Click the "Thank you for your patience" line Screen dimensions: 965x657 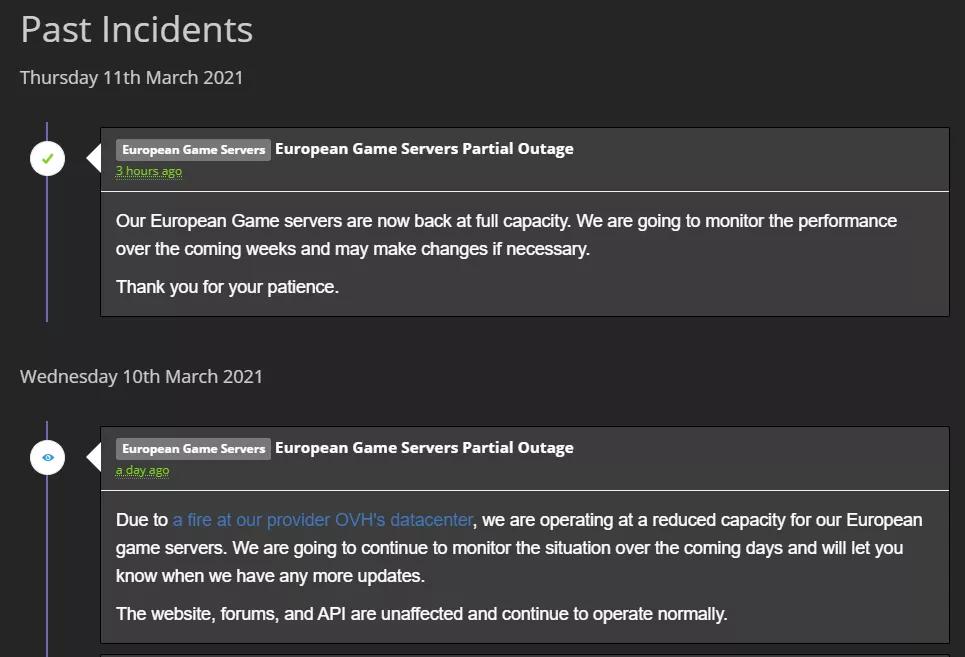coord(227,287)
